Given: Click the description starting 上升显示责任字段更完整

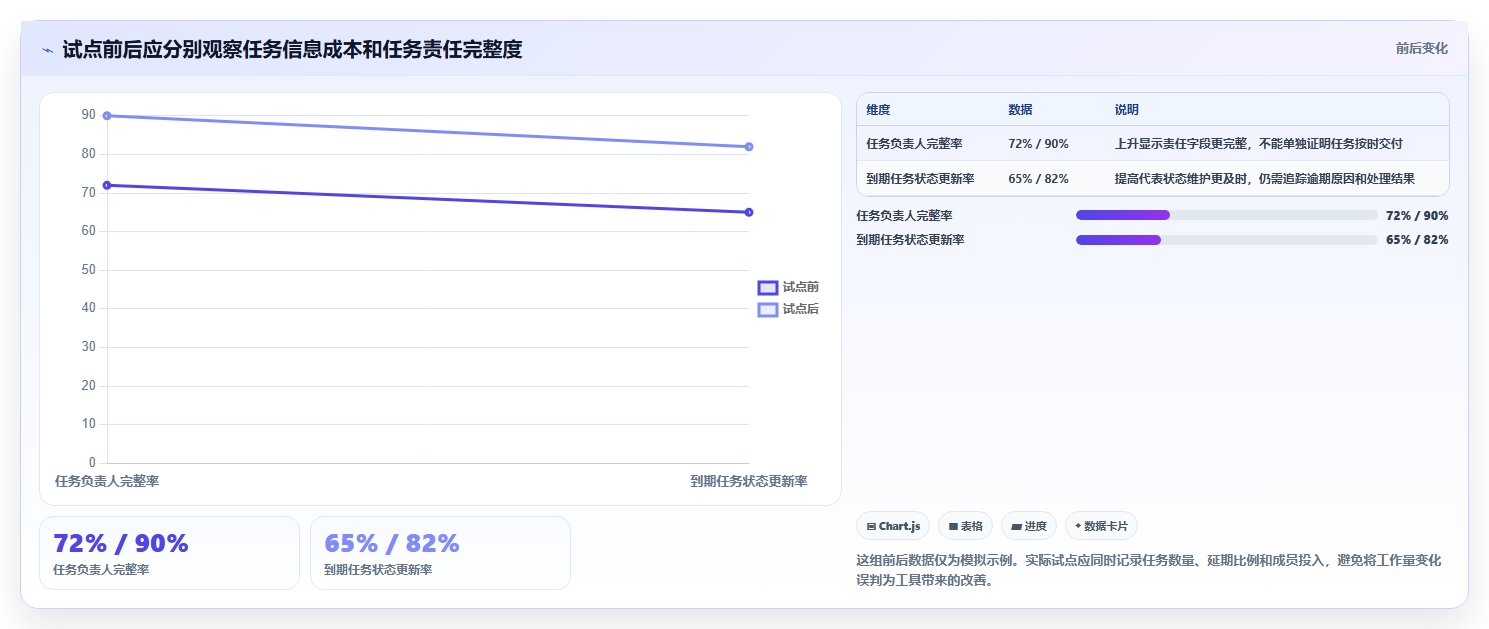Looking at the screenshot, I should 1259,144.
